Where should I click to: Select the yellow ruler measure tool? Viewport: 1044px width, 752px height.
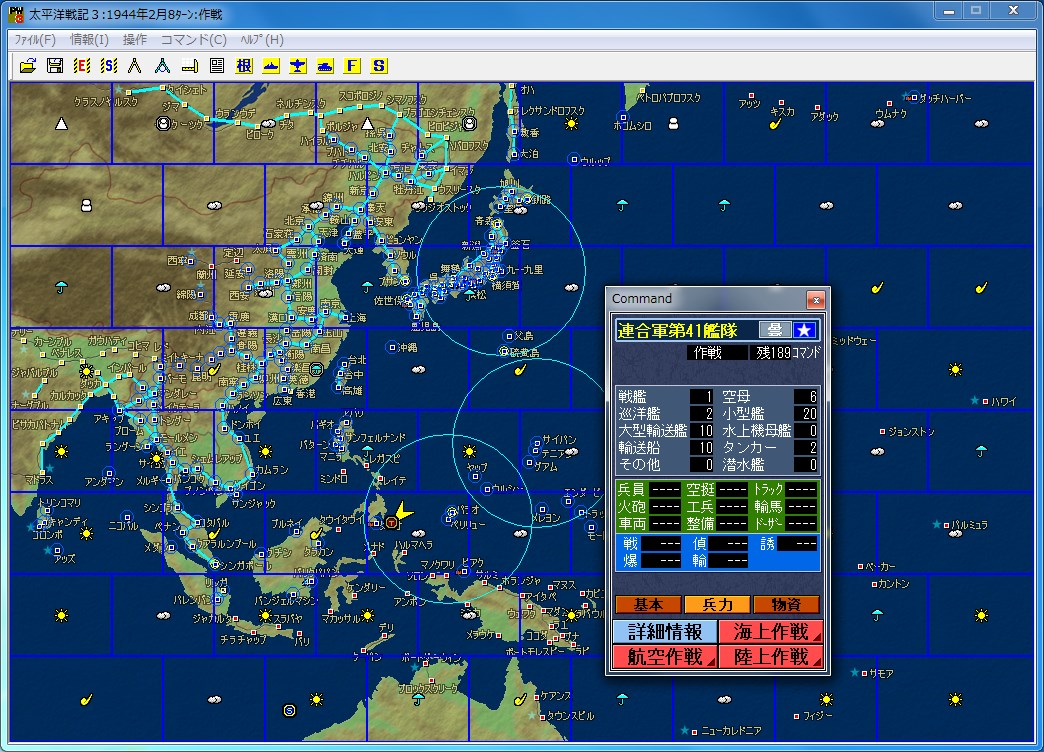click(x=190, y=65)
